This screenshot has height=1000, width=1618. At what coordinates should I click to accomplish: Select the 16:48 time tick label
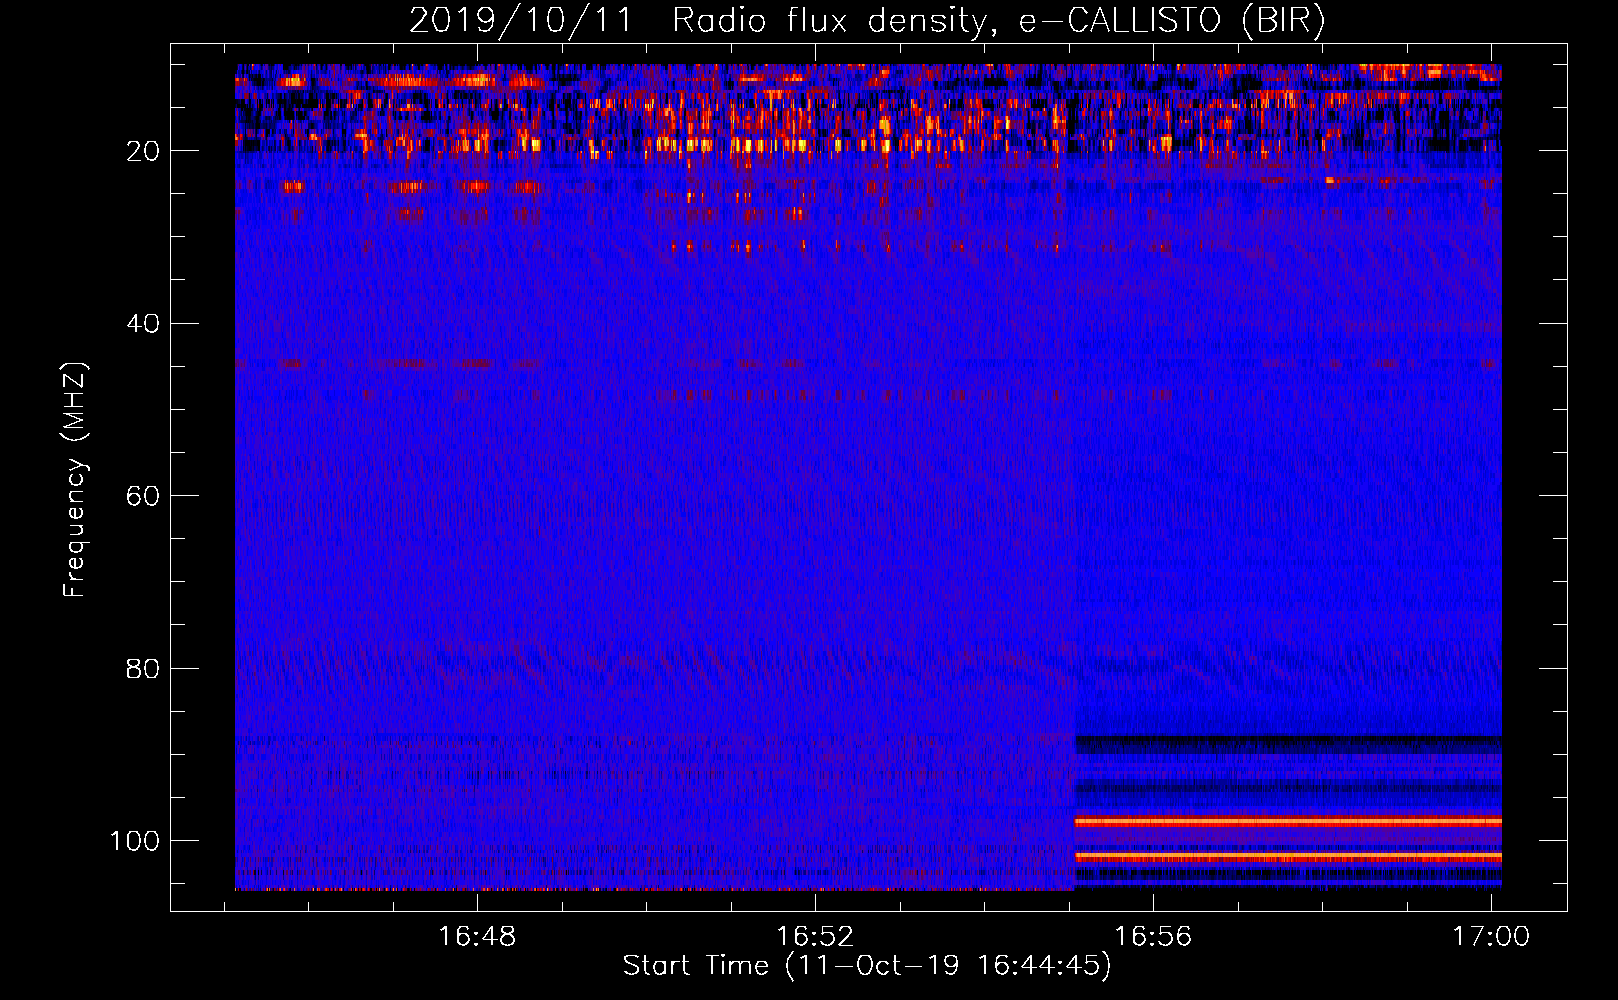click(477, 937)
